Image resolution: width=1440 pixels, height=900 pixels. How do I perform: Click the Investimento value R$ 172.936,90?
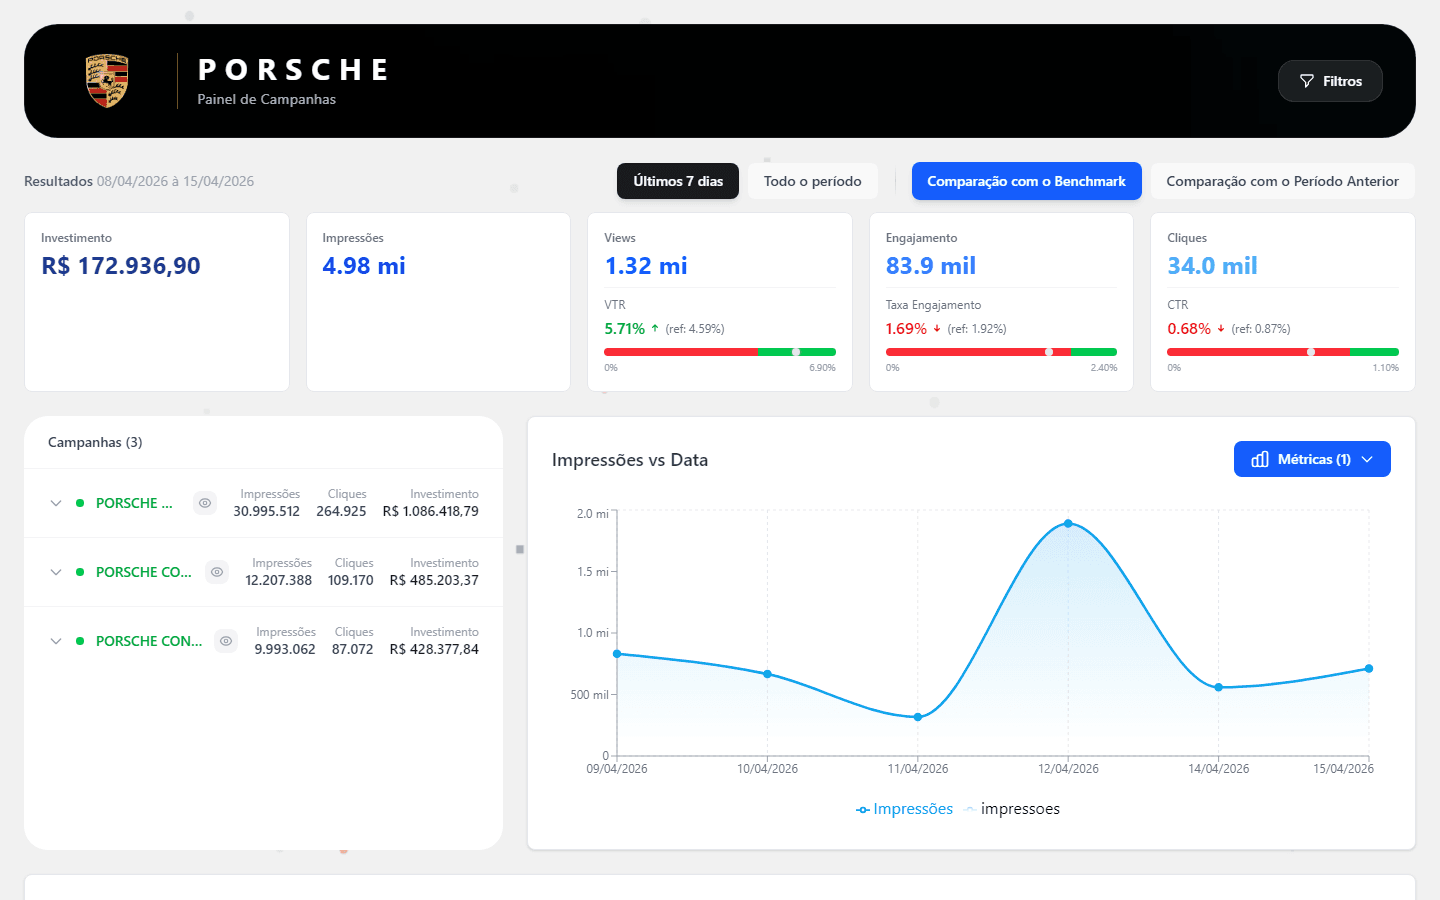pos(121,266)
